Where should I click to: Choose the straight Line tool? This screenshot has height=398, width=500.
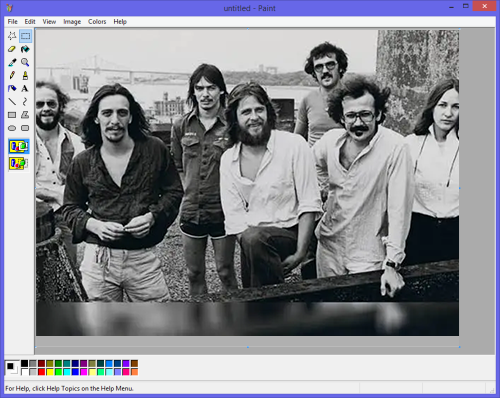(12, 102)
